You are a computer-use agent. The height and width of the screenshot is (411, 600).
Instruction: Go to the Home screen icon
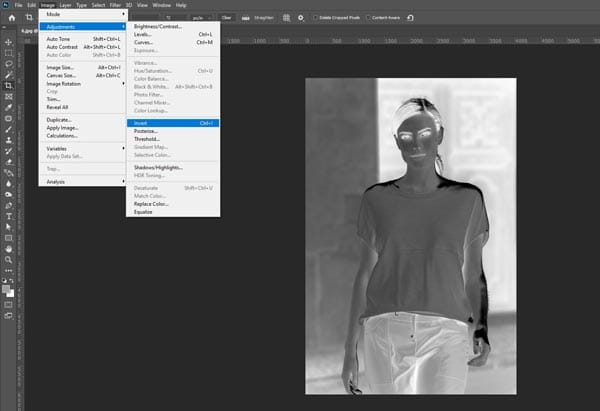12,18
